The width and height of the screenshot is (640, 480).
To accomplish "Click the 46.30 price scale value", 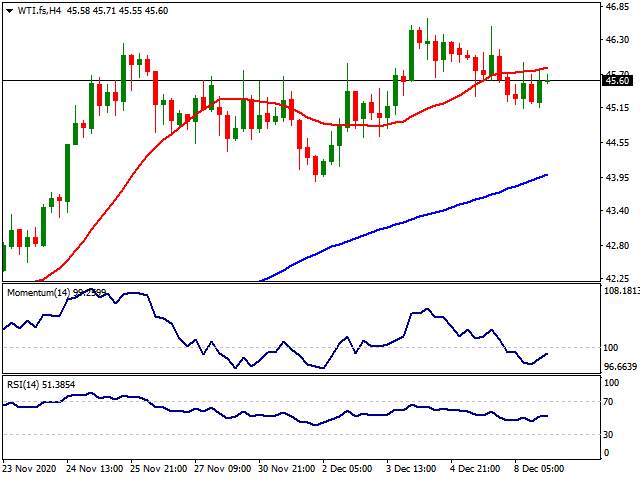I will tap(617, 40).
